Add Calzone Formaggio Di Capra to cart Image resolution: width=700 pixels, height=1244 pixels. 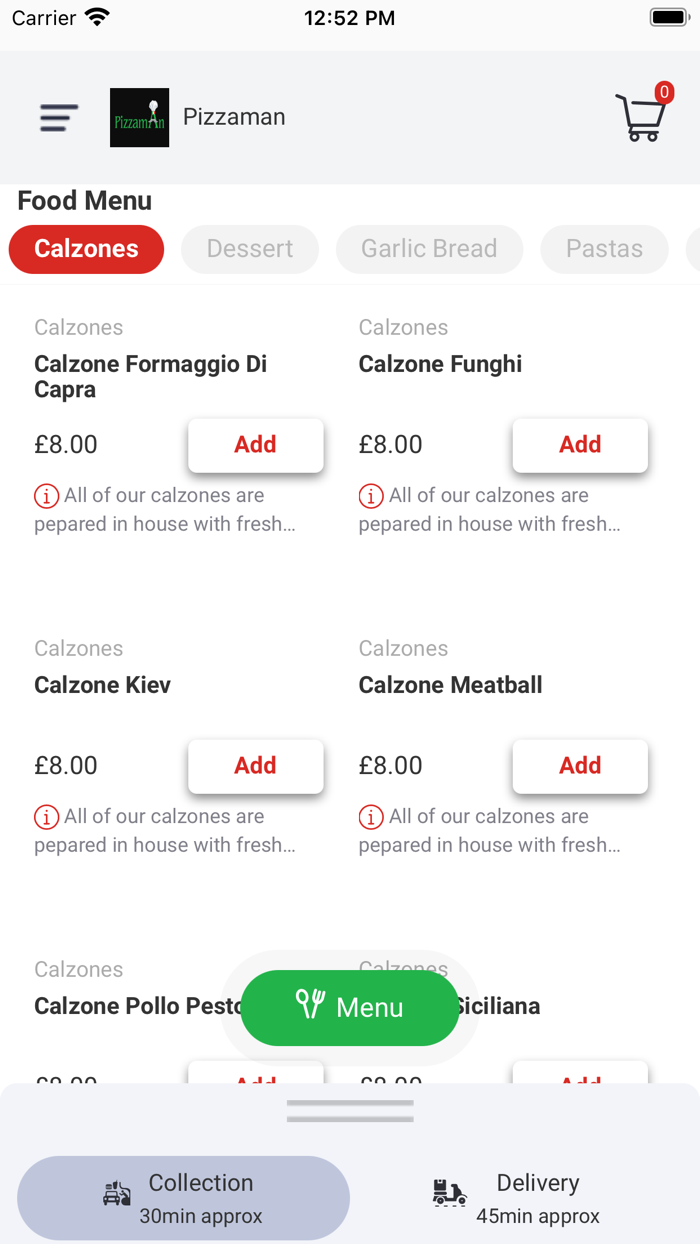255,445
